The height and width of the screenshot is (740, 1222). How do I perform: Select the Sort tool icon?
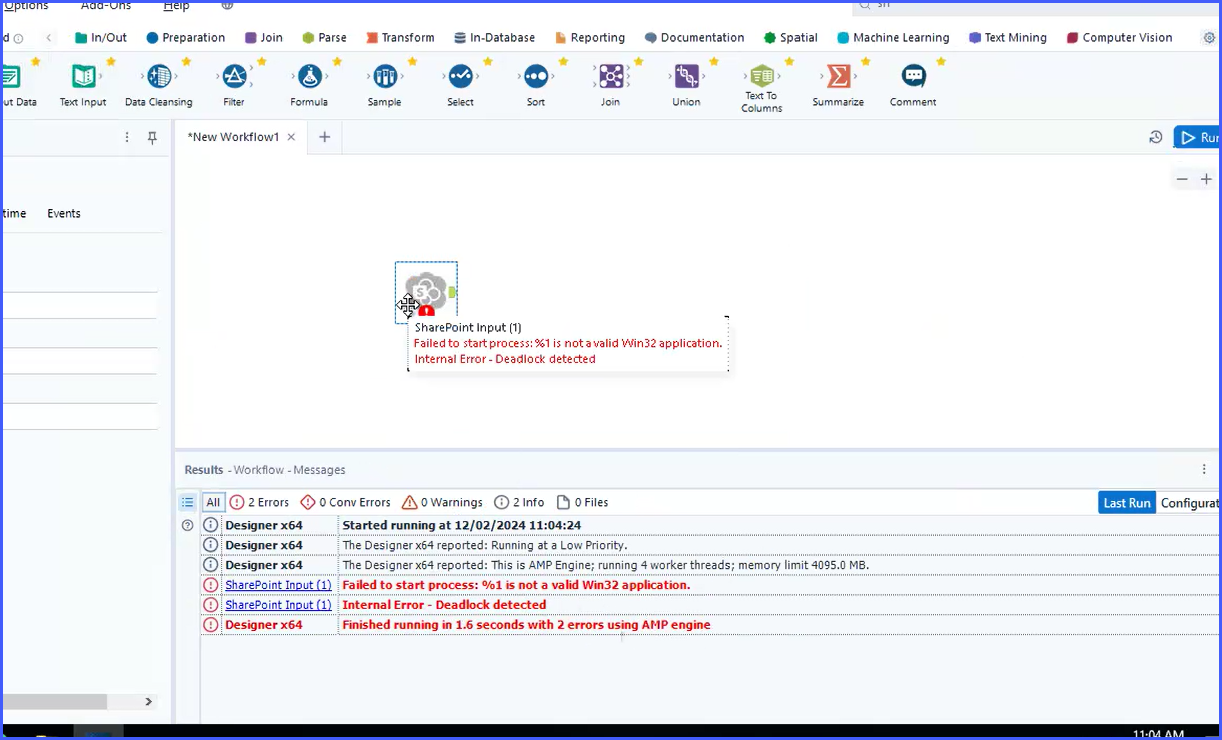(x=536, y=77)
